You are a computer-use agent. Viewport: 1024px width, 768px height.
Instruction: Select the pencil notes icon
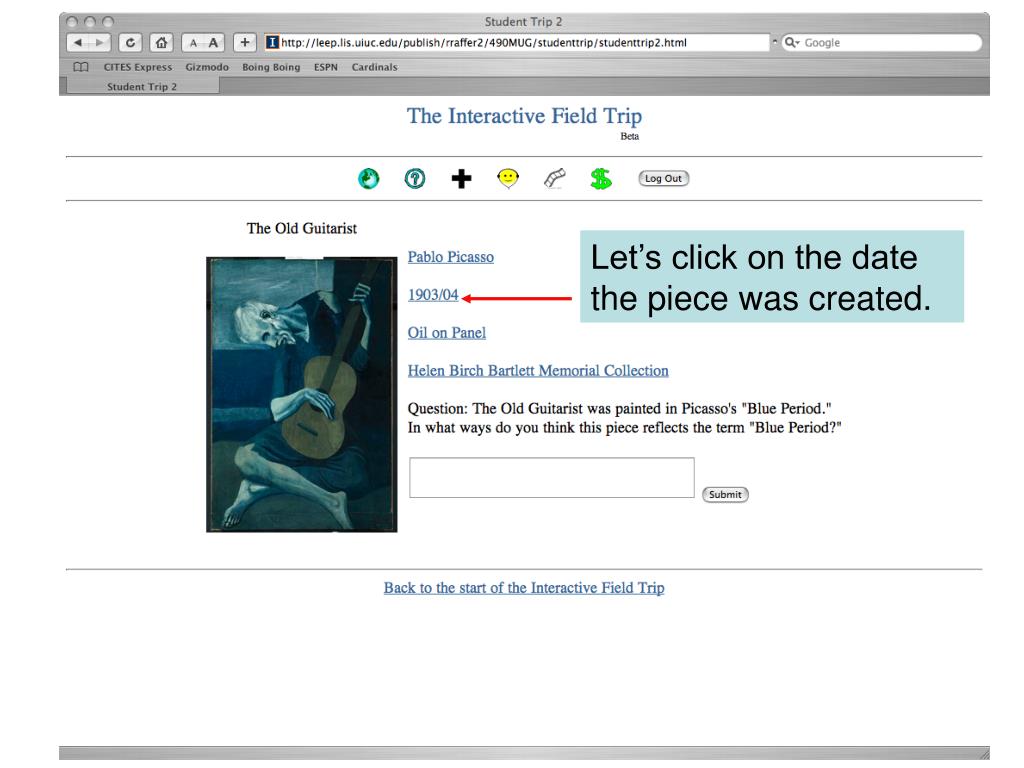[x=554, y=178]
